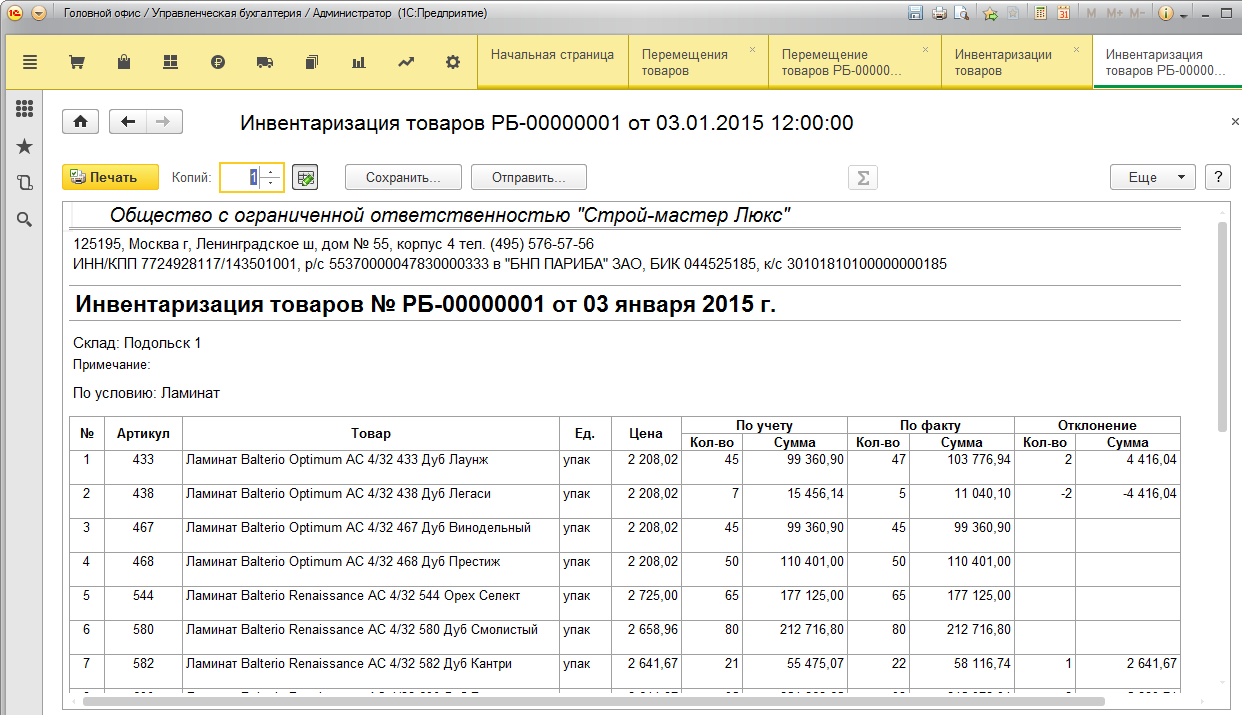1242x715 pixels.
Task: Click the Отправить... button
Action: point(529,177)
